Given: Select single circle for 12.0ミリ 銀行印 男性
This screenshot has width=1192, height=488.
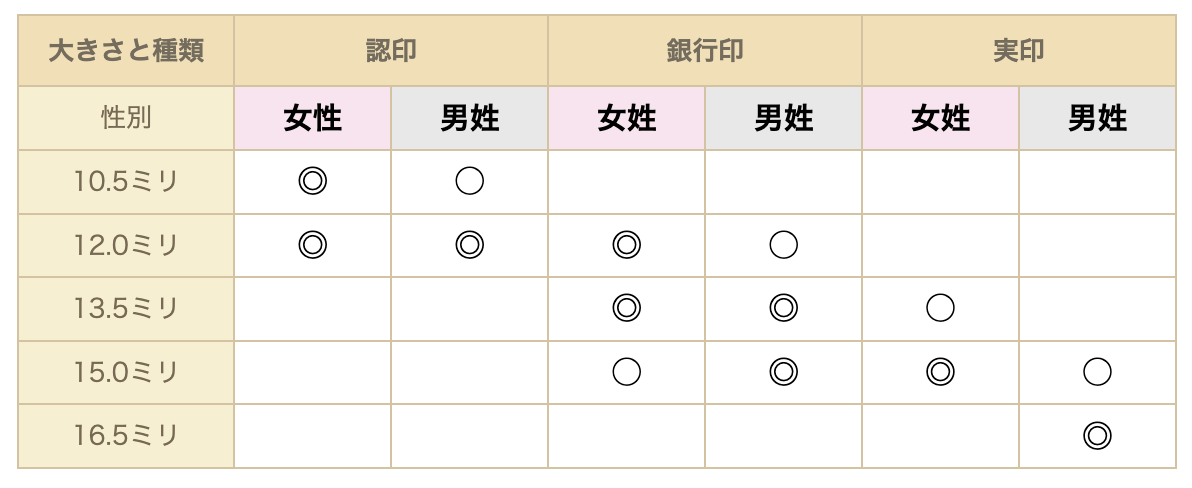Looking at the screenshot, I should [784, 245].
